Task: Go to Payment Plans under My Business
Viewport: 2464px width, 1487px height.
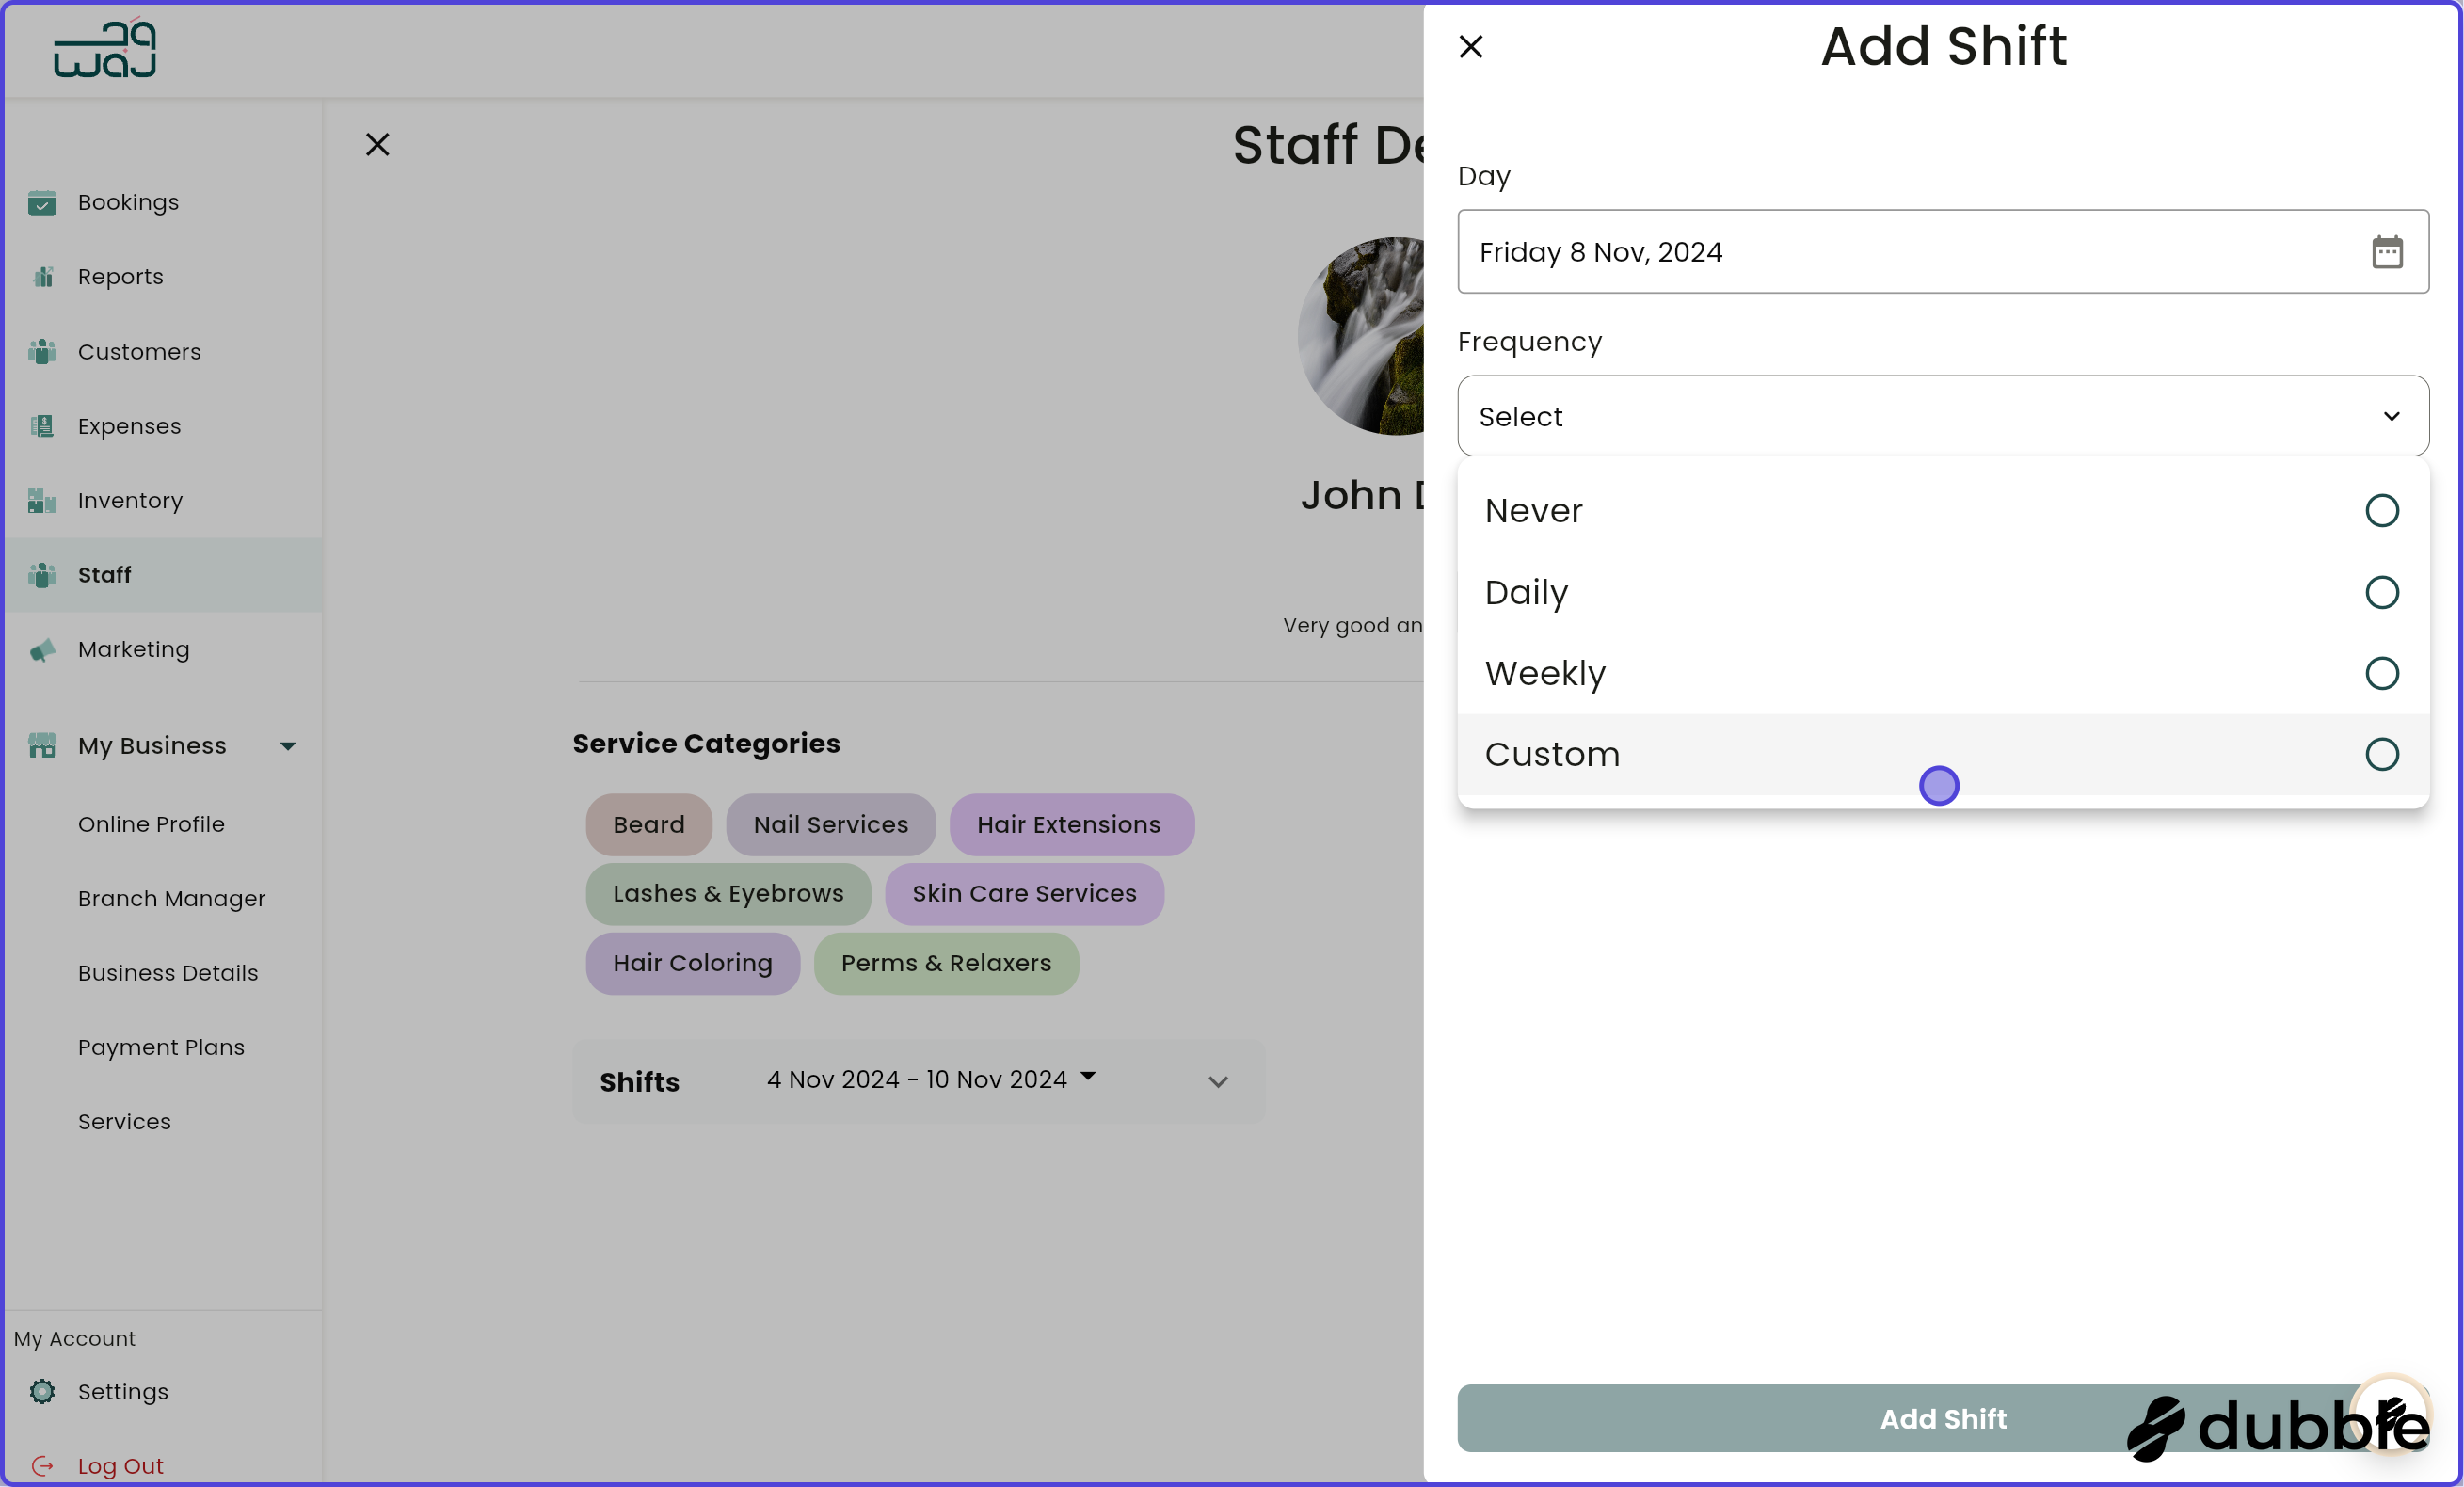Action: [161, 1047]
